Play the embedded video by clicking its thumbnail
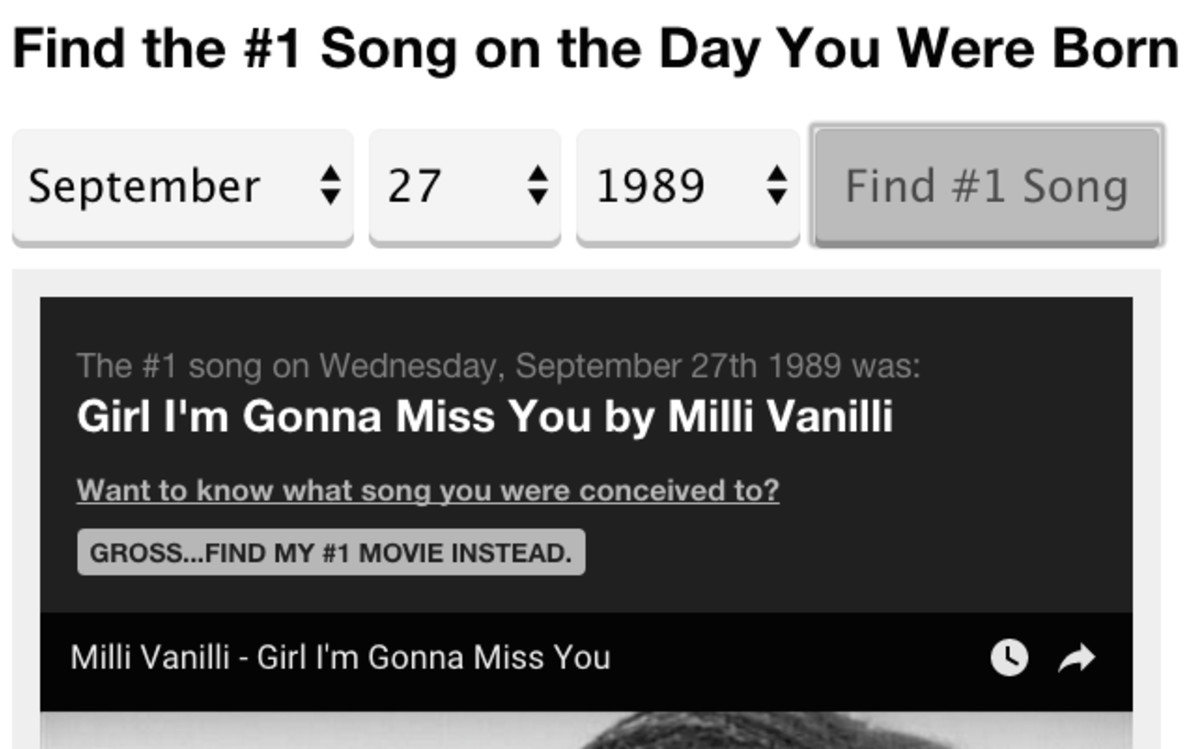 pyautogui.click(x=586, y=731)
